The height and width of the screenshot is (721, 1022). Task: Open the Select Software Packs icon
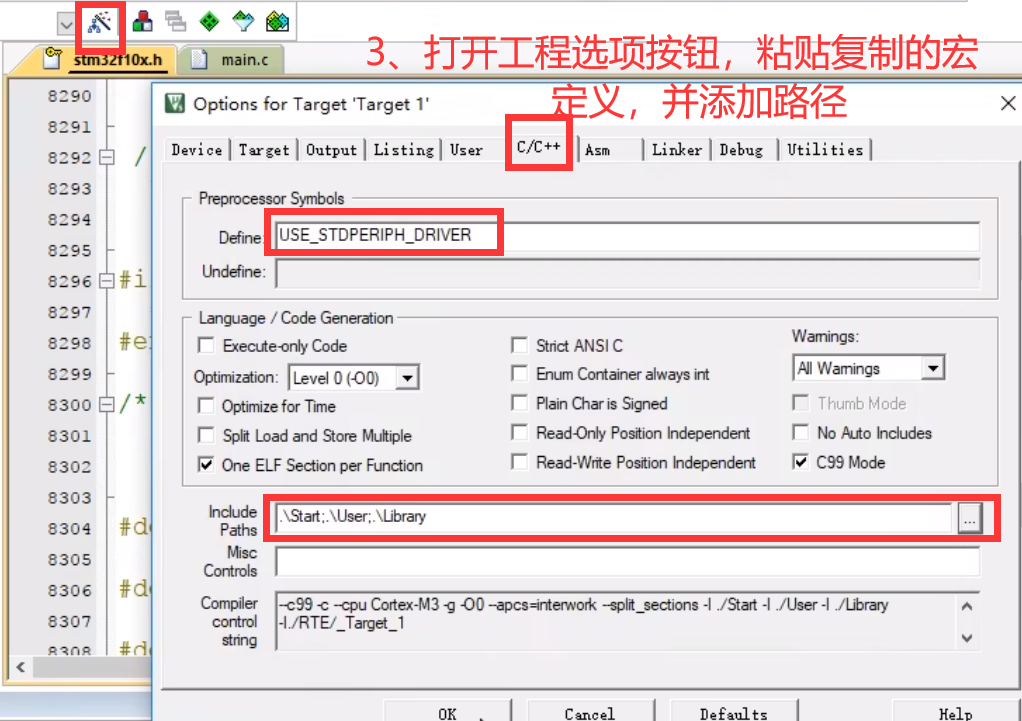point(242,22)
